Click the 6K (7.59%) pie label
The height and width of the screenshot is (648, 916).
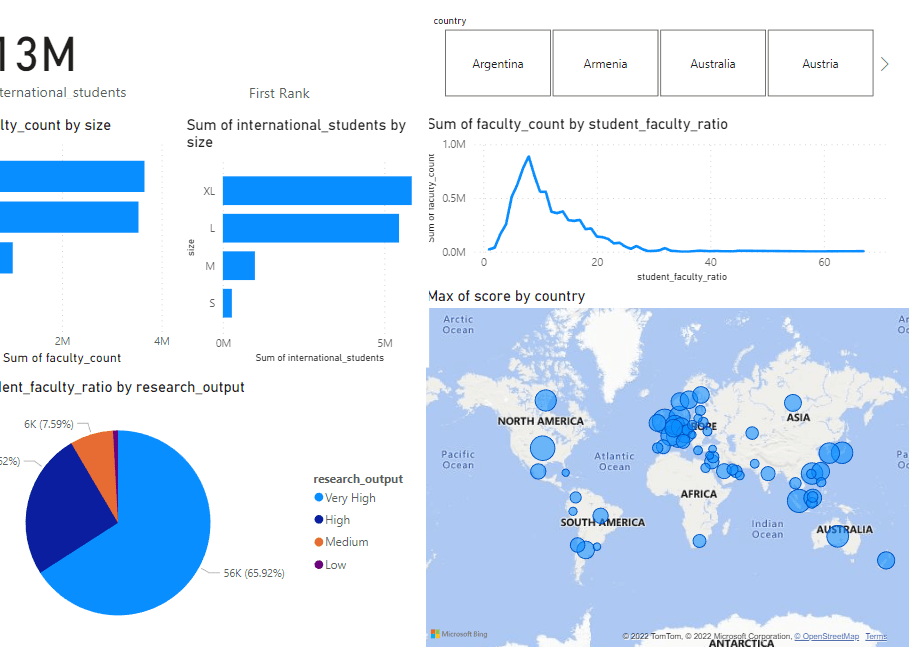pos(49,424)
